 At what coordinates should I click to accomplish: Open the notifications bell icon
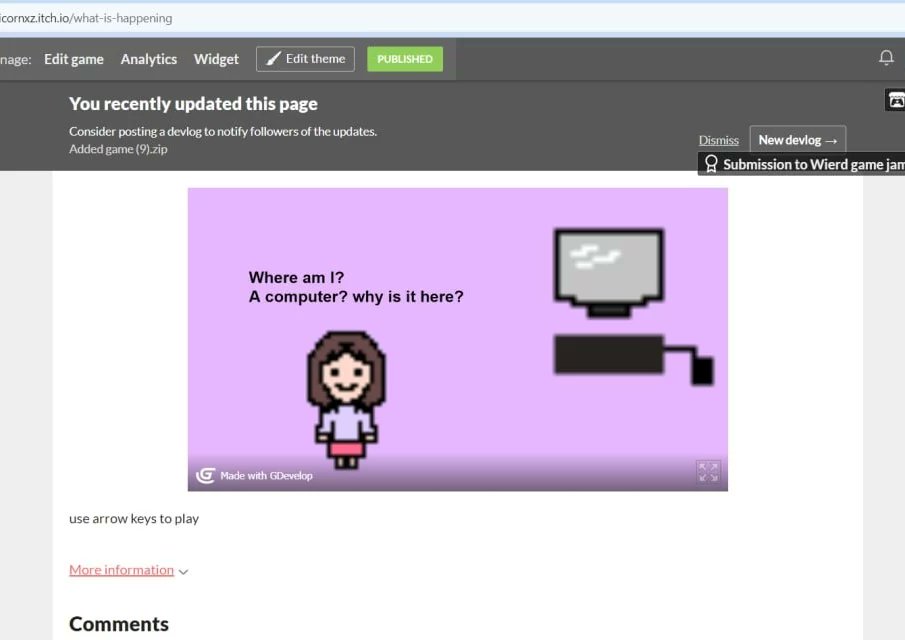click(x=886, y=58)
